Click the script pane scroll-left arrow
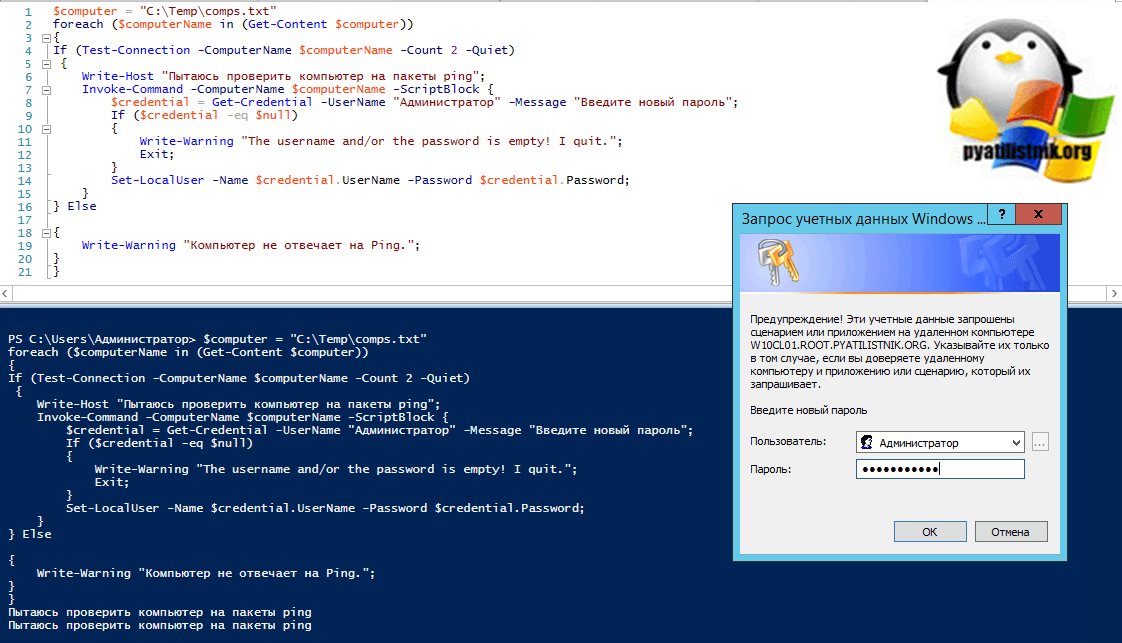 [x=6, y=294]
